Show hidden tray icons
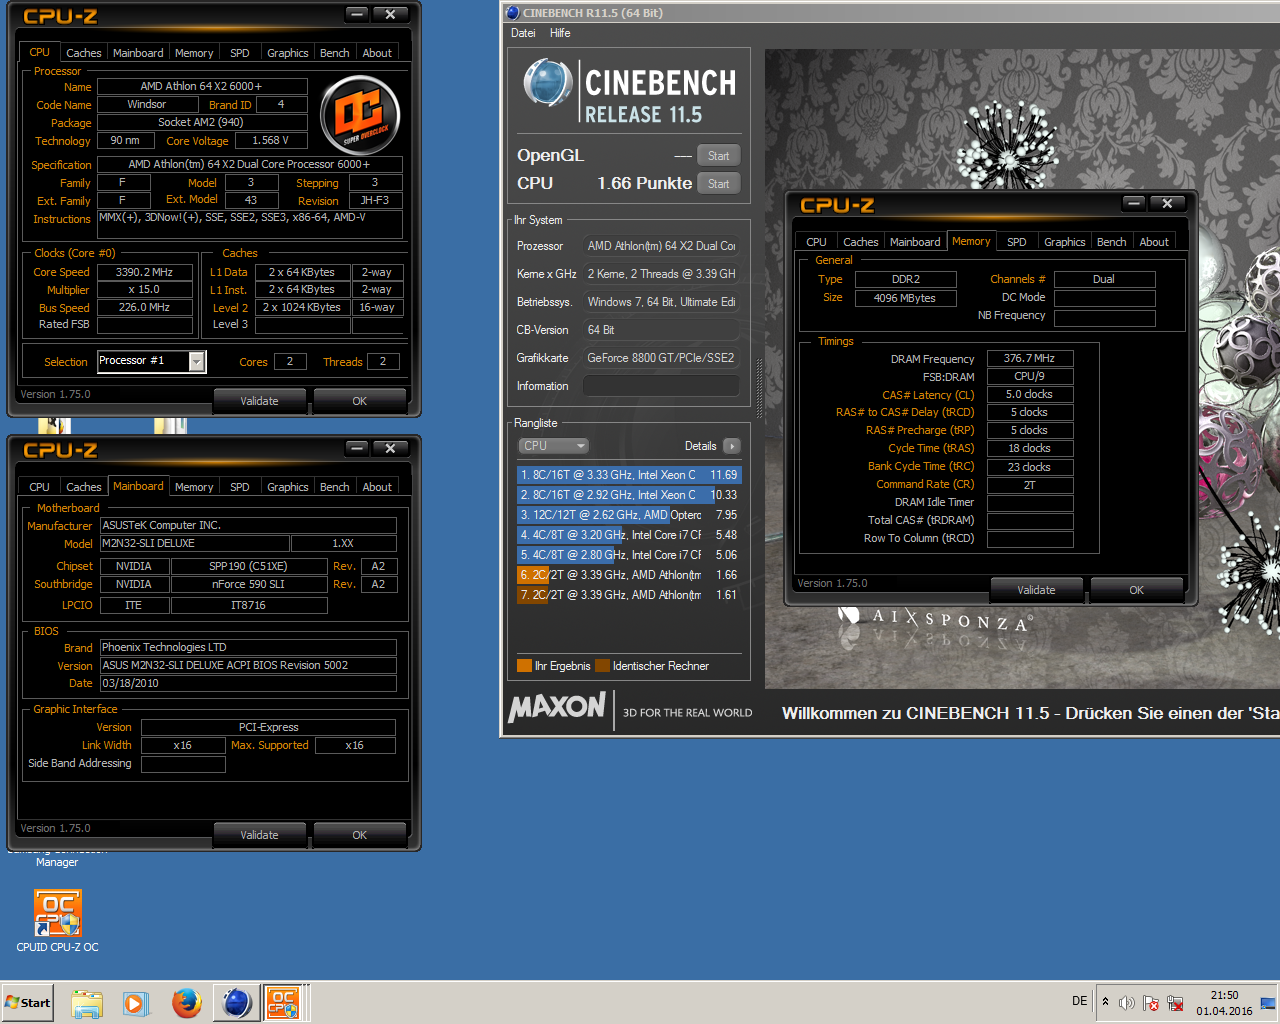Image resolution: width=1280 pixels, height=1024 pixels. (x=1105, y=1002)
